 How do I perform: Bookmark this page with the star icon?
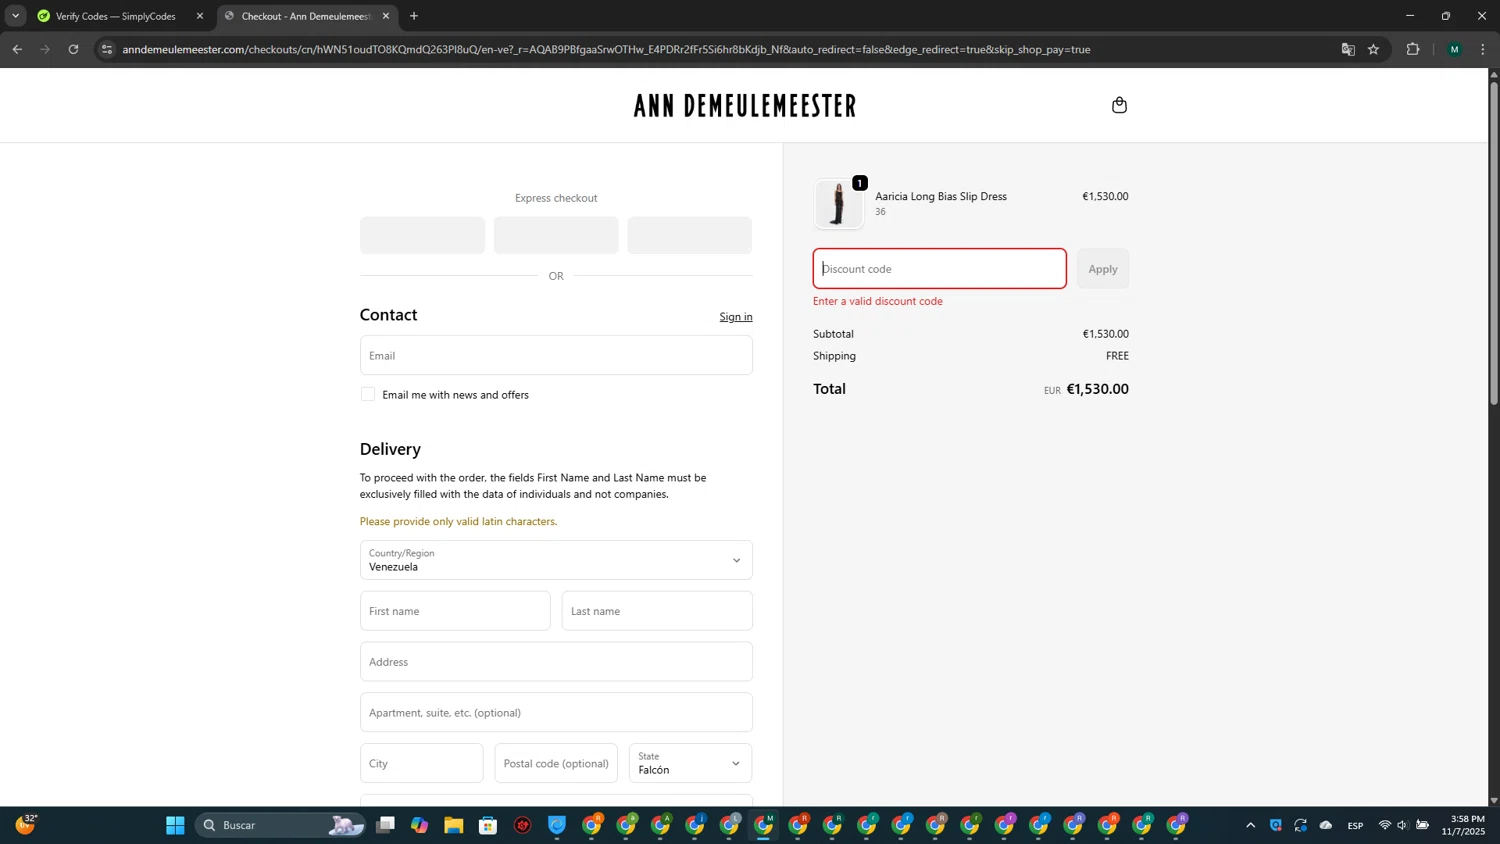[x=1373, y=49]
